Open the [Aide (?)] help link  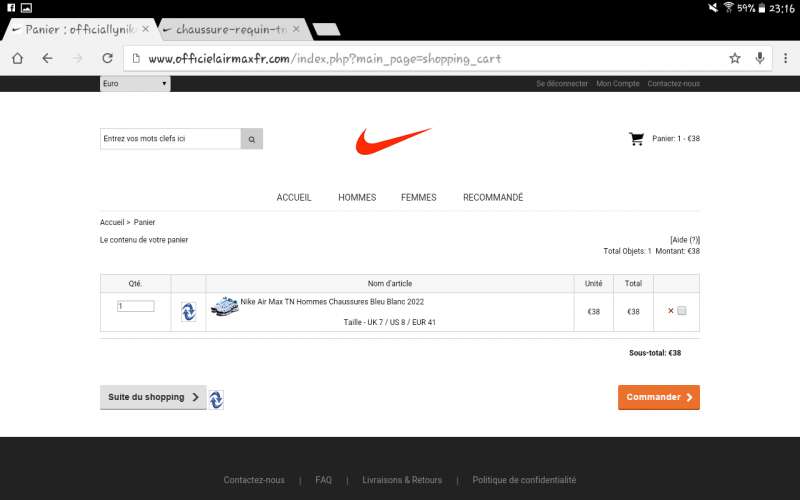click(x=685, y=240)
